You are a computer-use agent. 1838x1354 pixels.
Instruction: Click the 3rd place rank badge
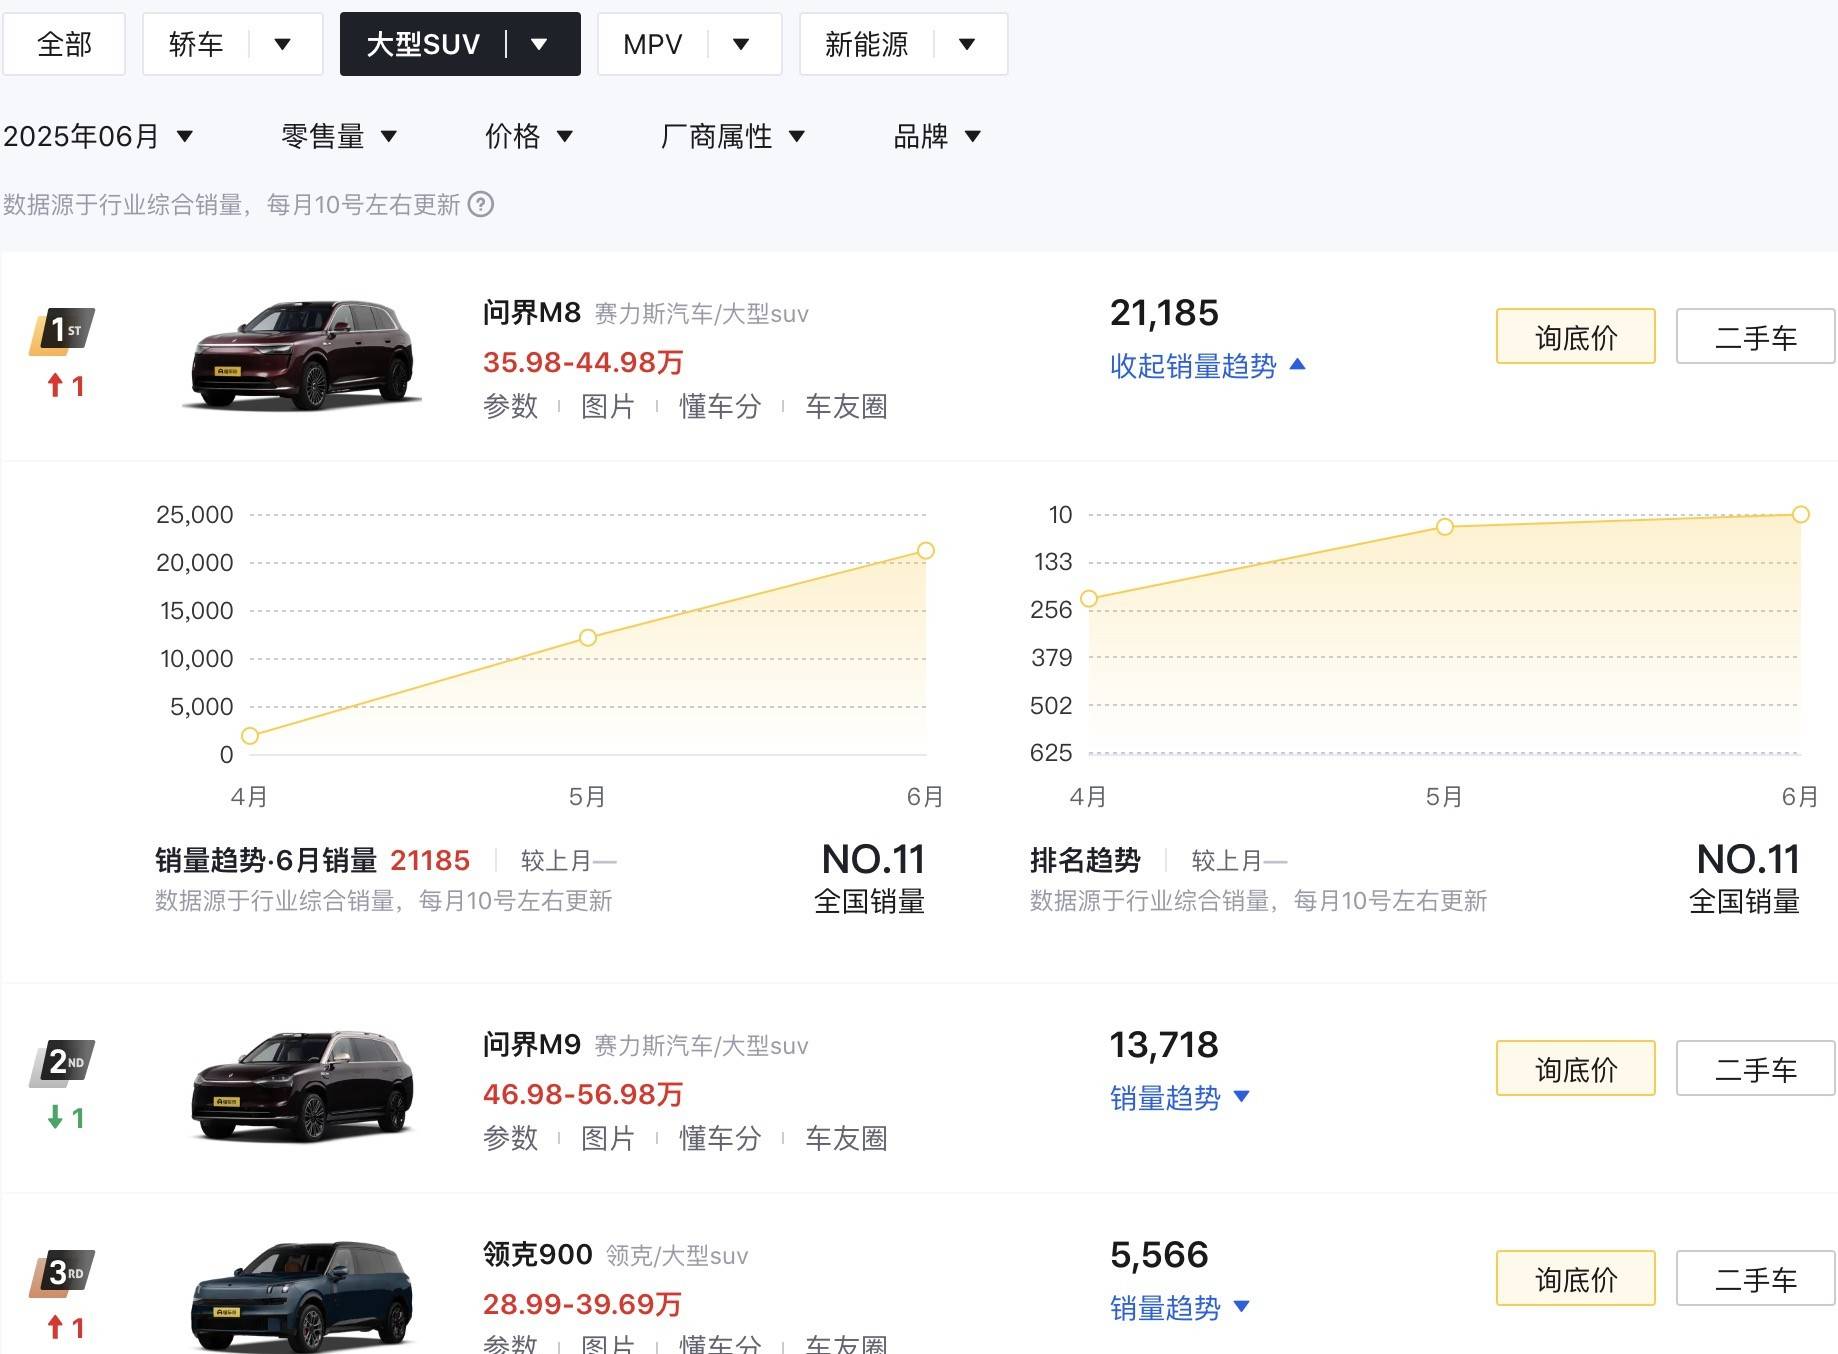[x=62, y=1273]
